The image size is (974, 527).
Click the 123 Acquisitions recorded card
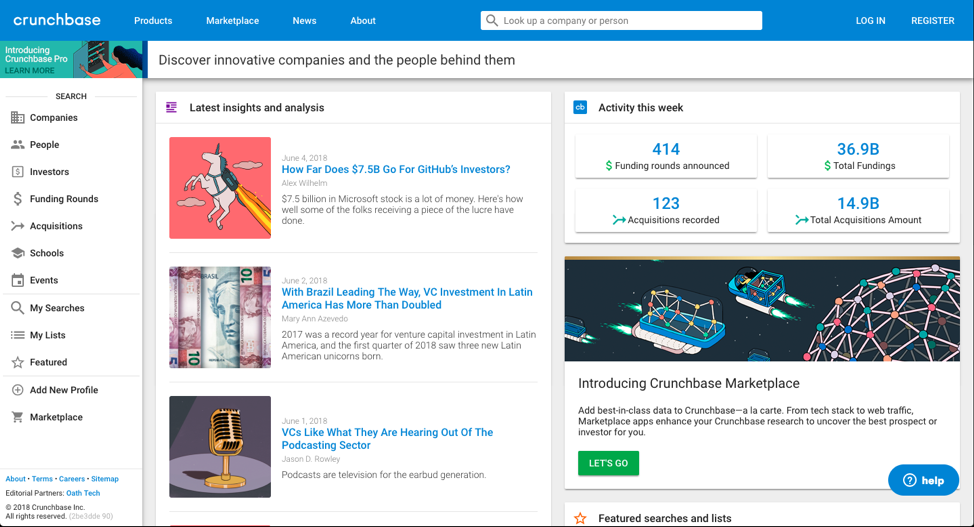point(666,211)
